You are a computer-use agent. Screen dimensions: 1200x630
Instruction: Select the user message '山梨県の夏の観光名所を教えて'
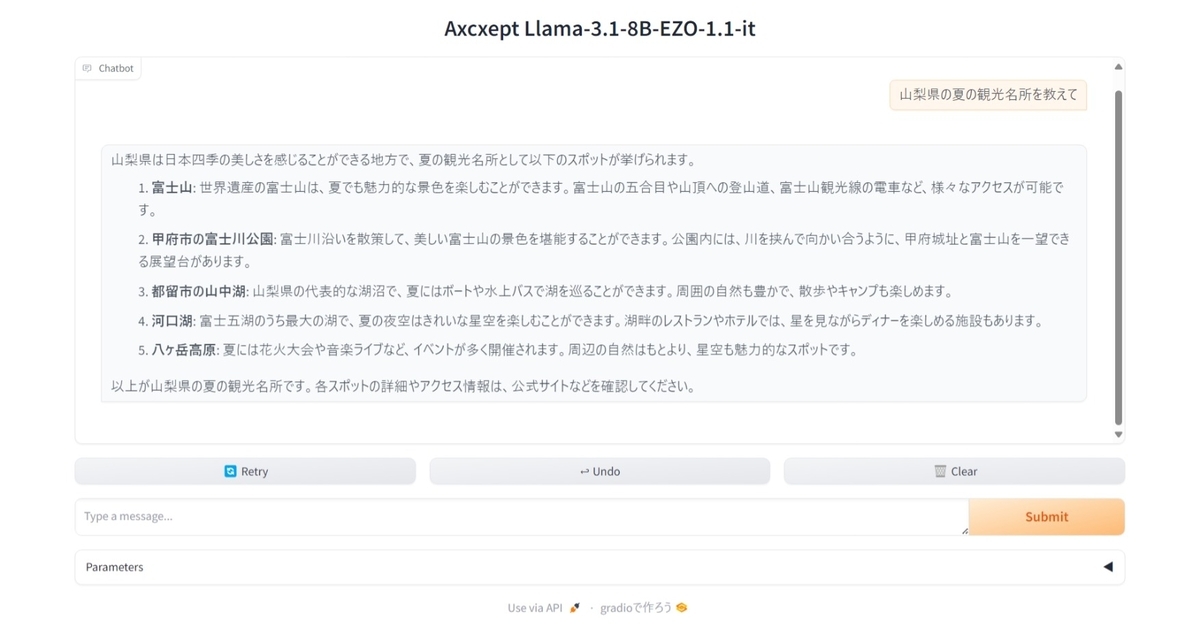point(988,95)
